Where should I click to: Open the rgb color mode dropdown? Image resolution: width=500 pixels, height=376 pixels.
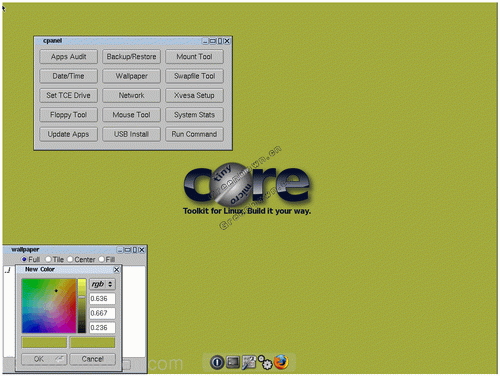pyautogui.click(x=102, y=284)
